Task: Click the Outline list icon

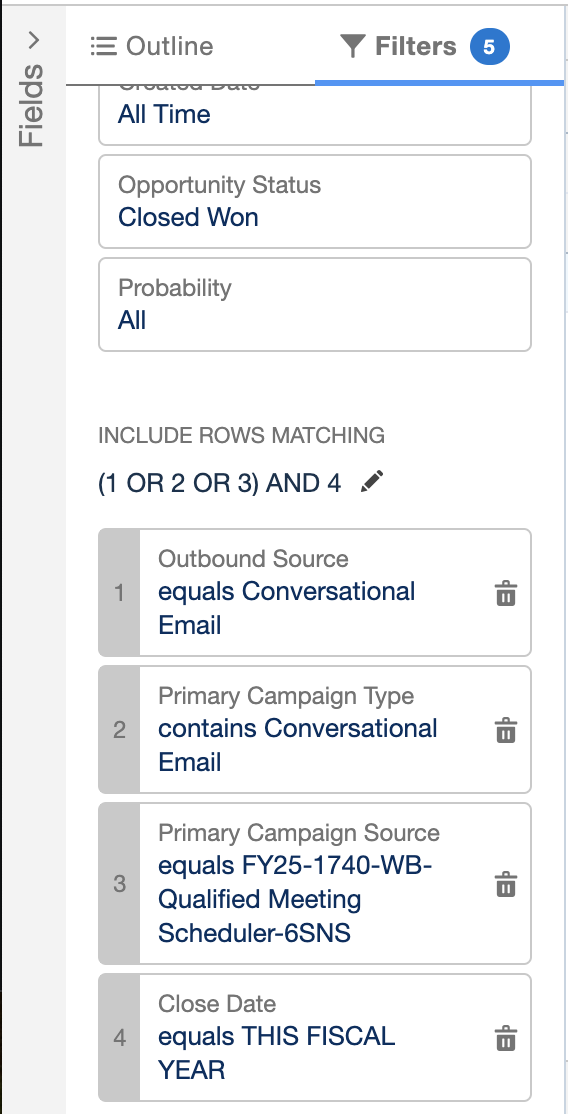Action: click(x=104, y=46)
